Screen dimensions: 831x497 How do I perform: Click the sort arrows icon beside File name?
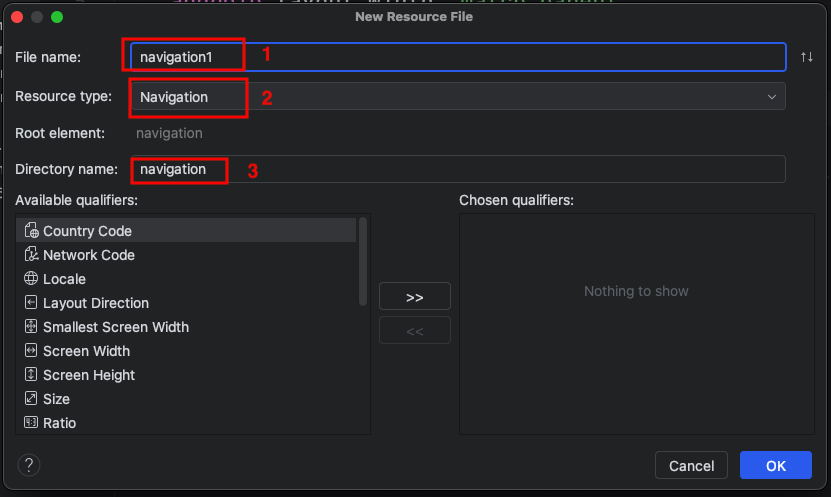tap(807, 57)
